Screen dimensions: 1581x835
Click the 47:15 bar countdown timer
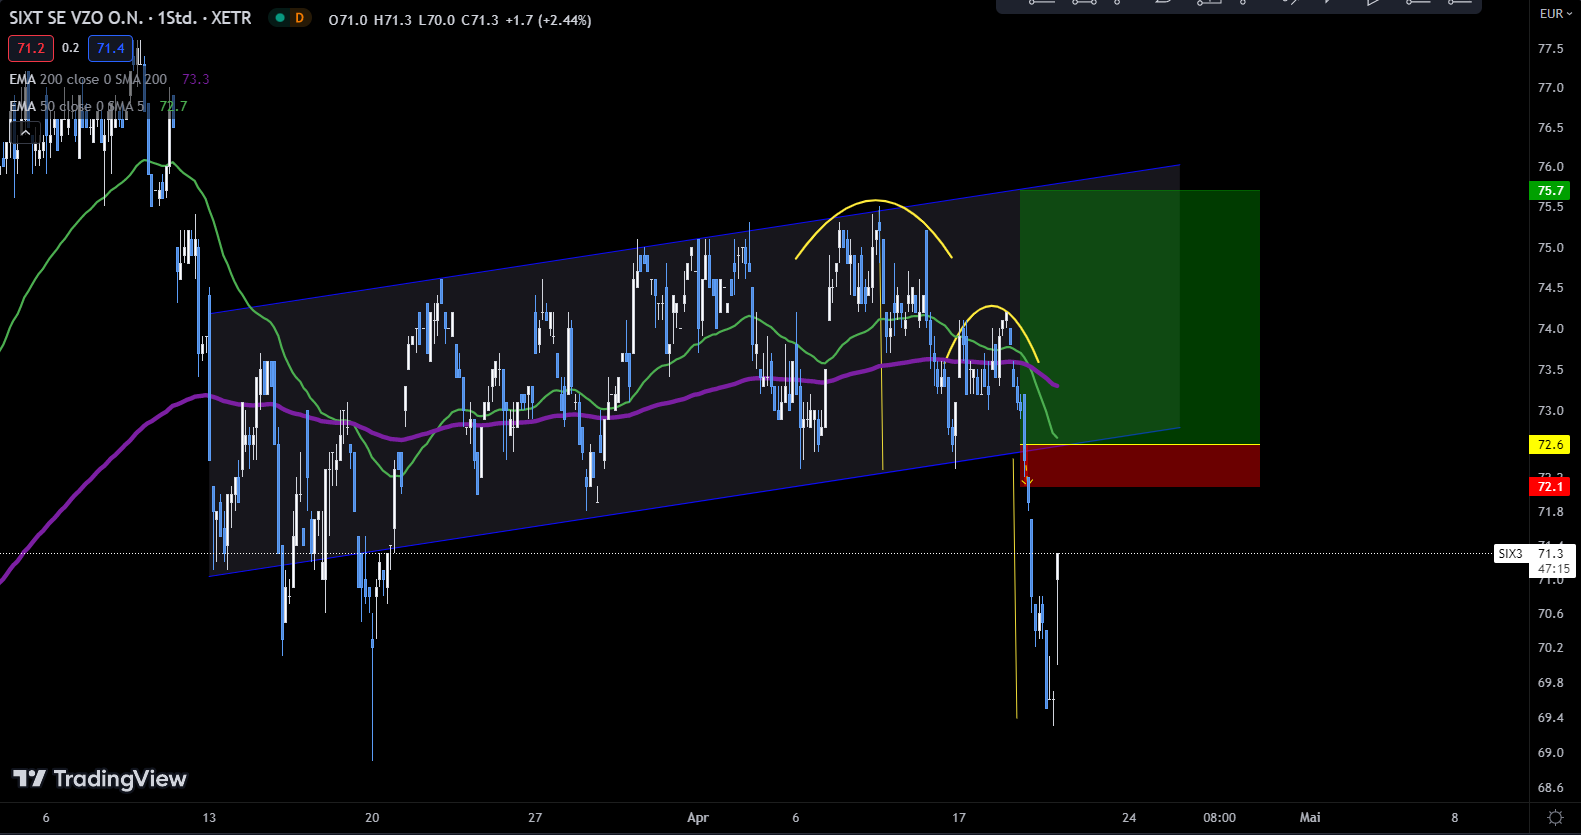tap(1553, 569)
